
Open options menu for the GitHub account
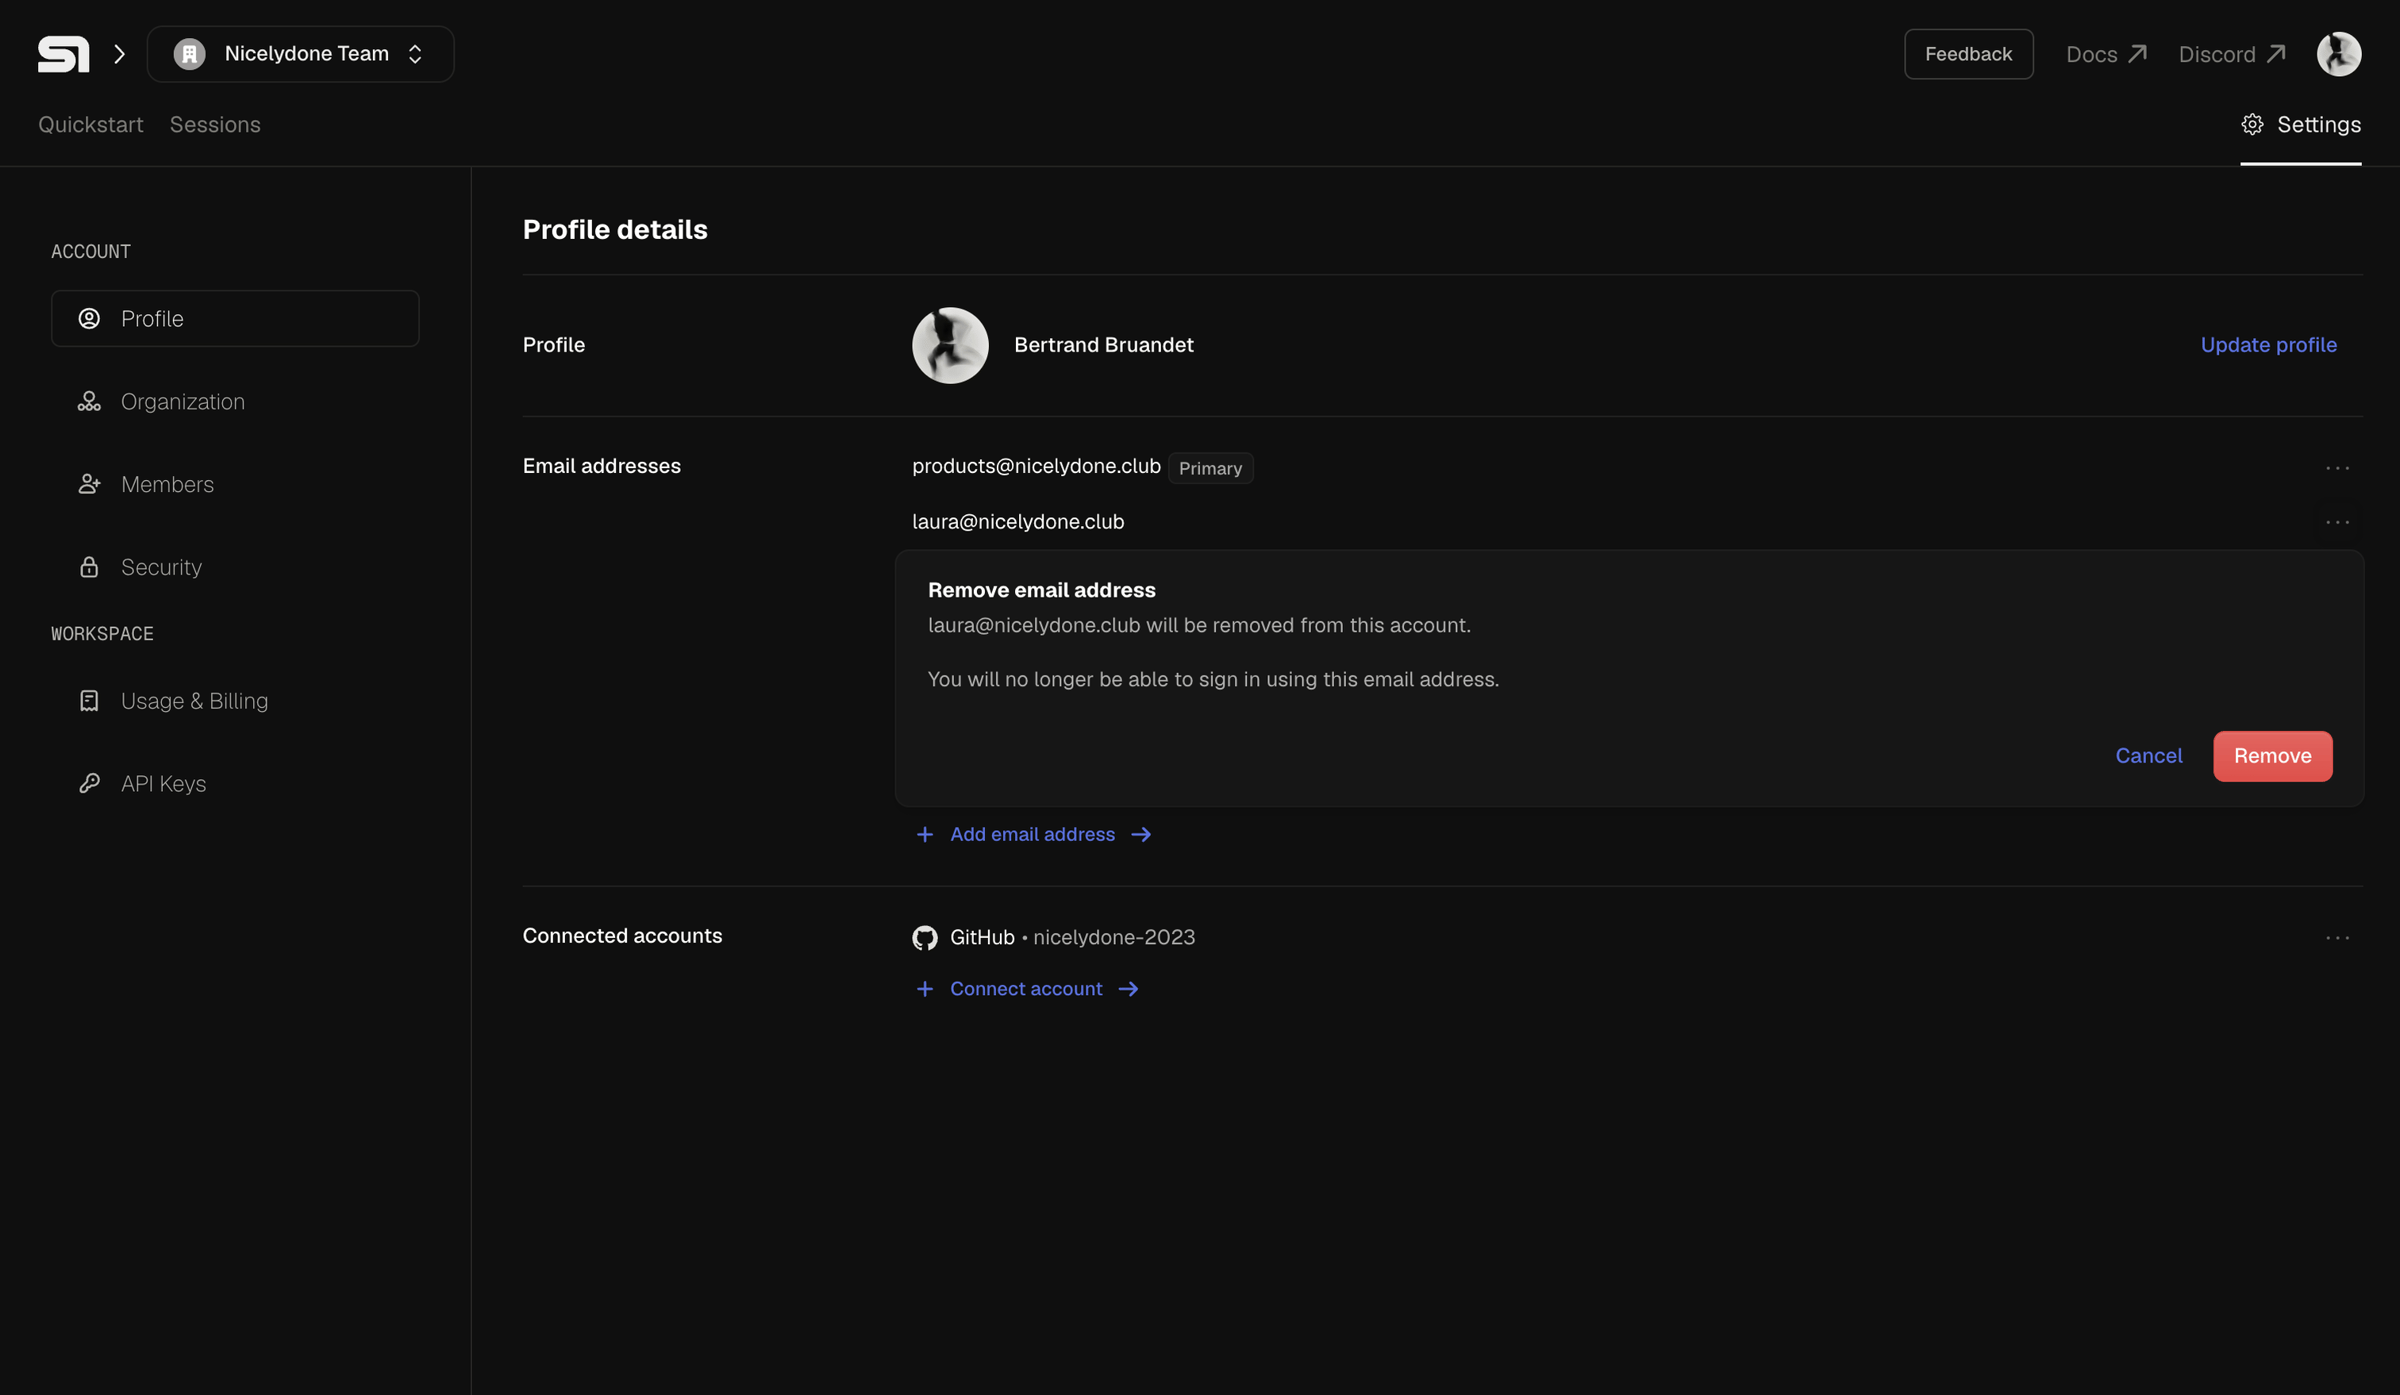2337,938
